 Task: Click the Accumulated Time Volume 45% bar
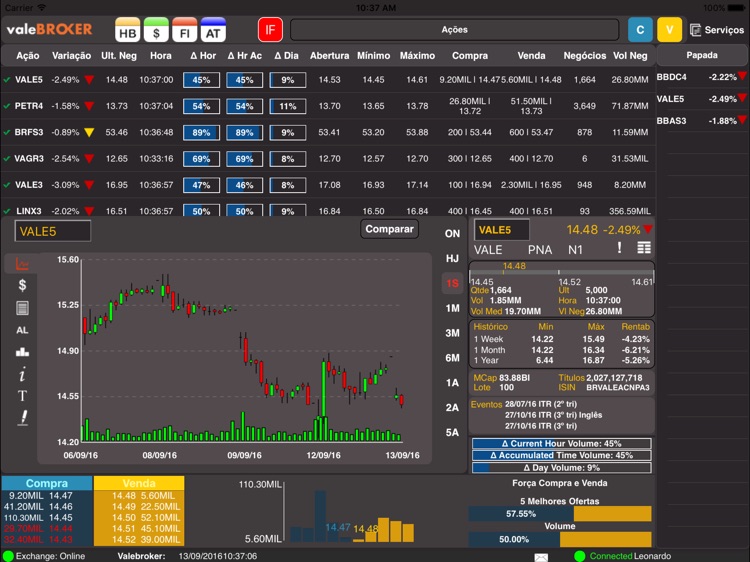562,455
